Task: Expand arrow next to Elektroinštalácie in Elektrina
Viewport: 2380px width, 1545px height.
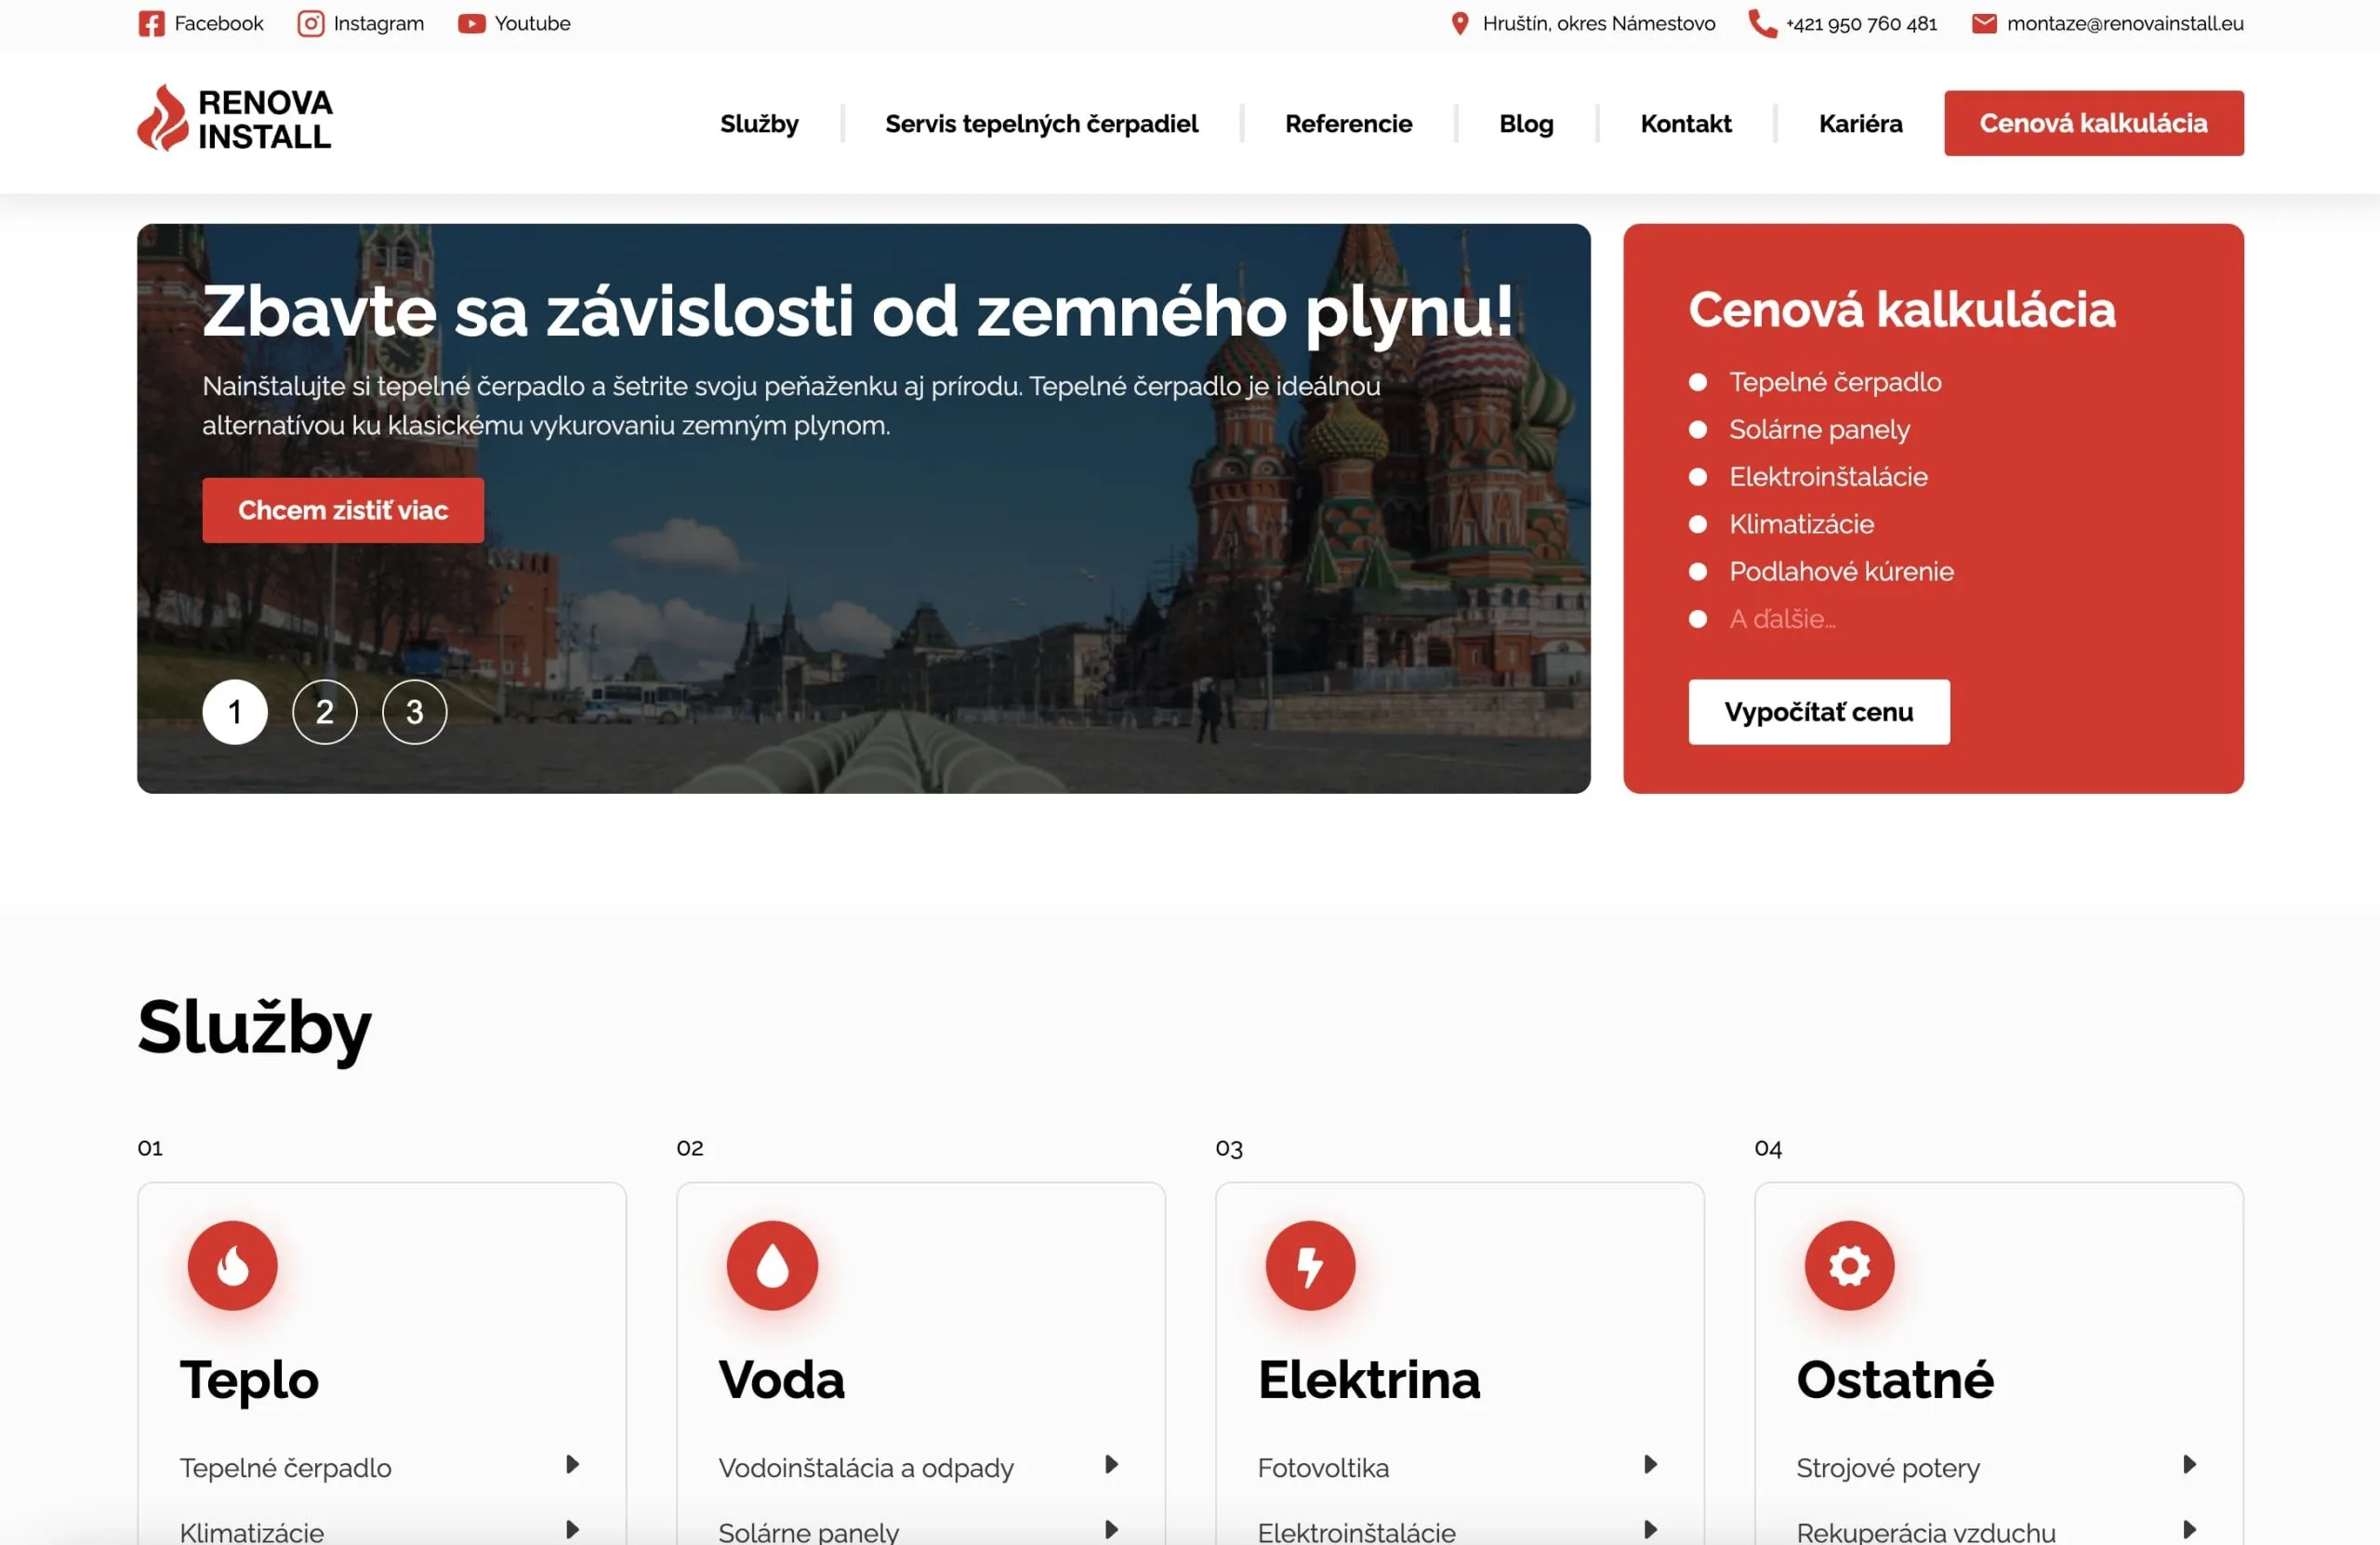Action: tap(1651, 1530)
